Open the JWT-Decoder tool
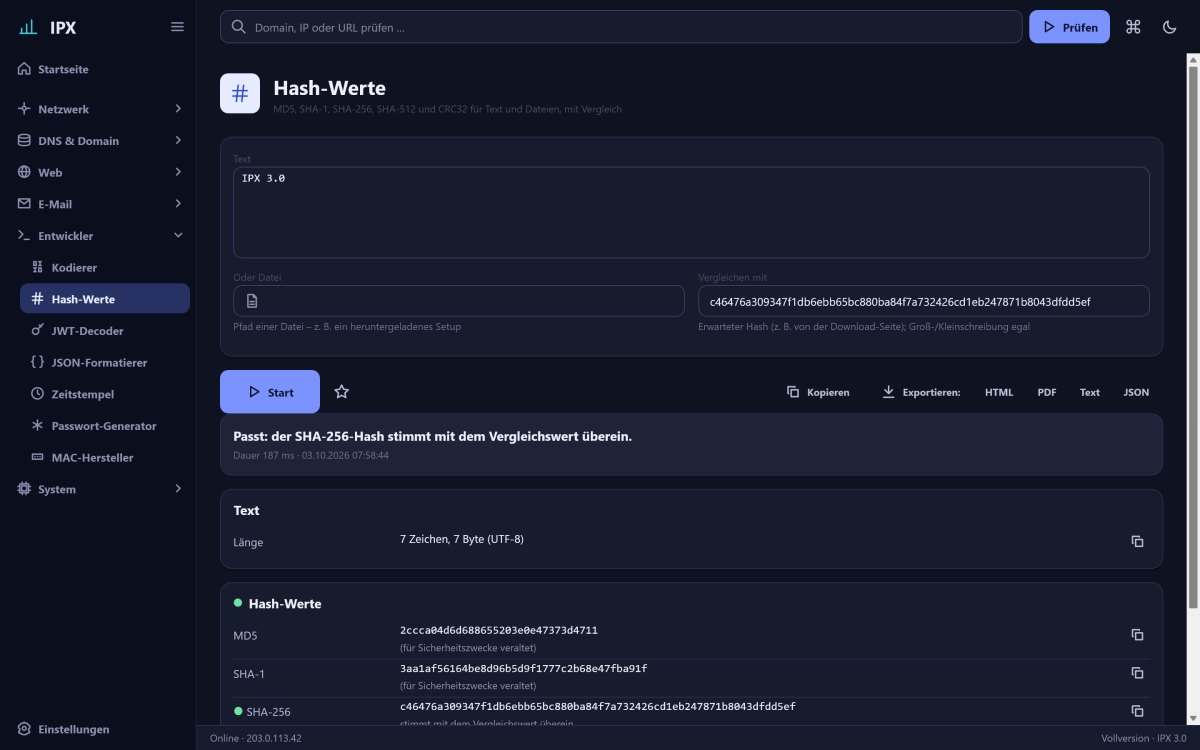The height and width of the screenshot is (750, 1200). tap(105, 331)
